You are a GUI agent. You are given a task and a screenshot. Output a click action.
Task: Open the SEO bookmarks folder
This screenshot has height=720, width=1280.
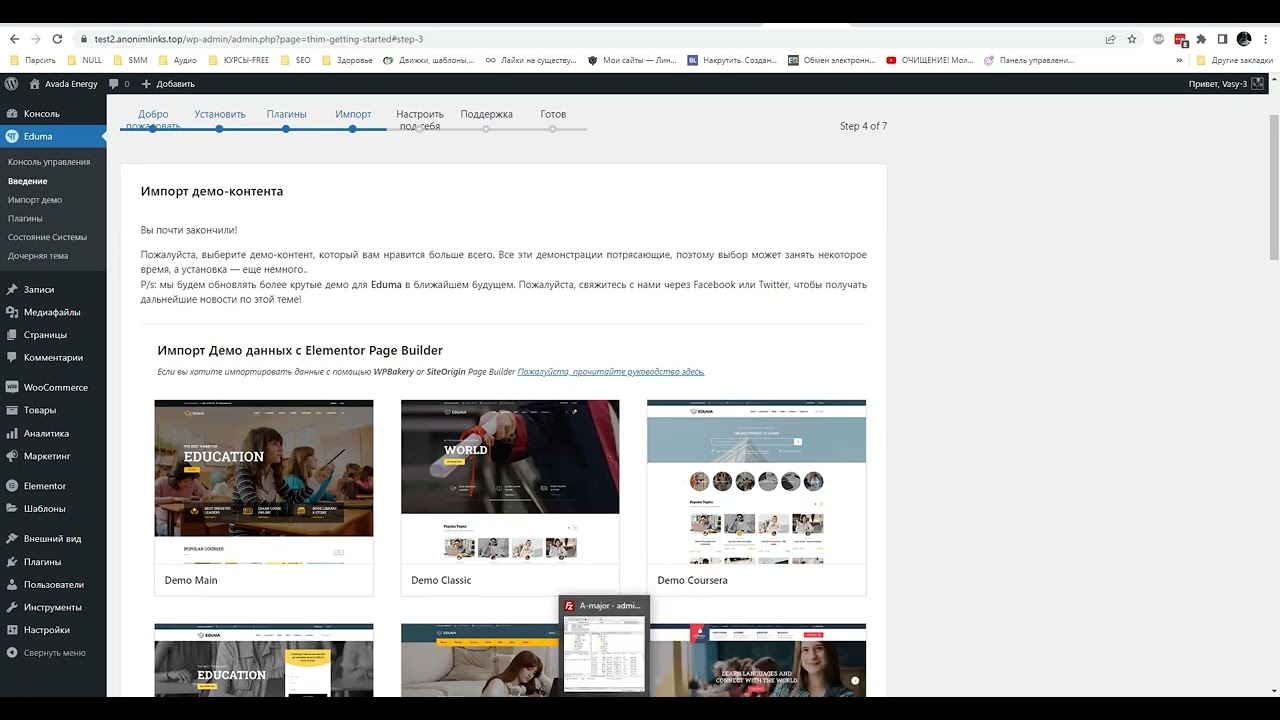(295, 60)
